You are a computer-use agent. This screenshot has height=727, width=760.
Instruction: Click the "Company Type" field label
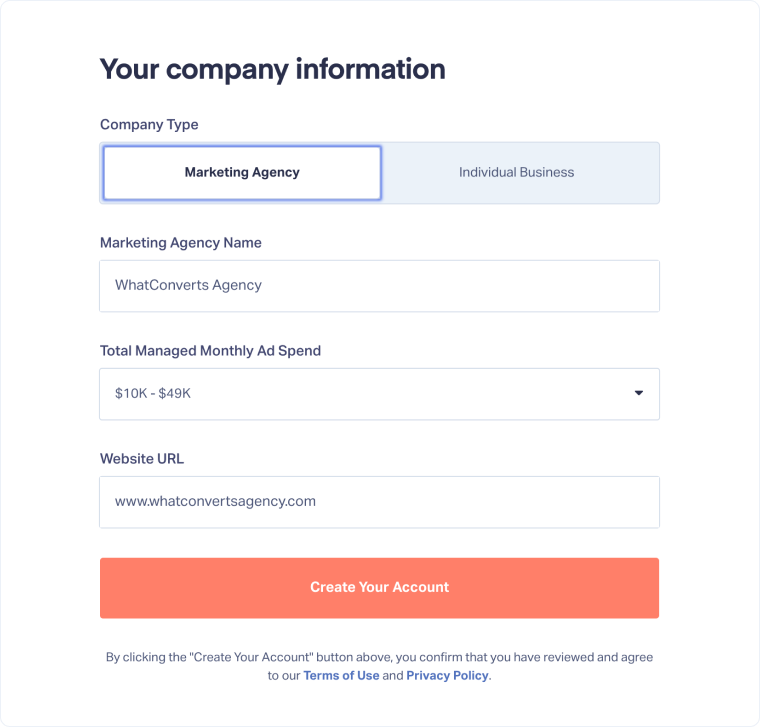(x=149, y=125)
